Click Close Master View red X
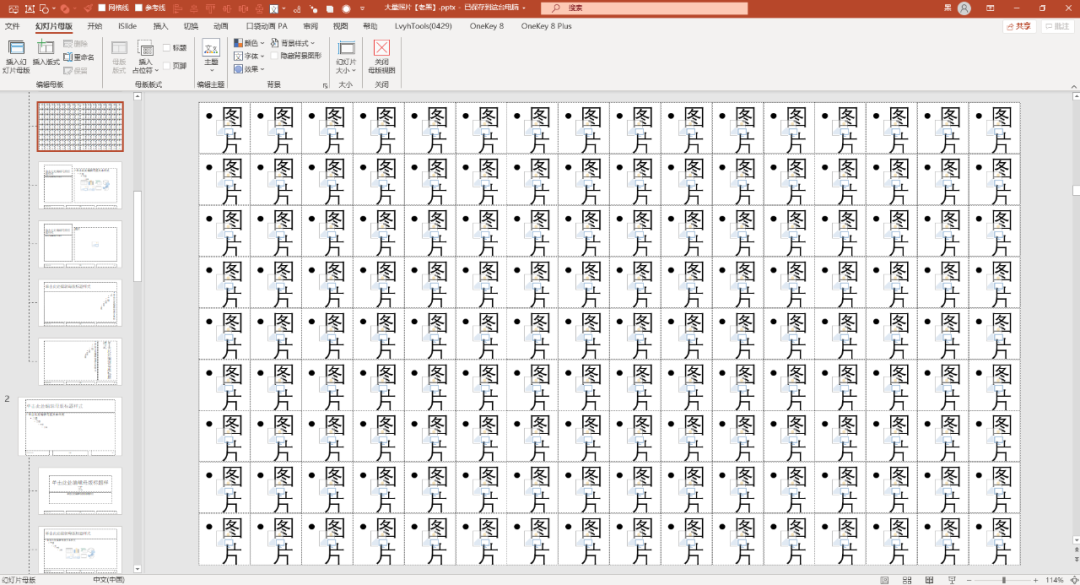This screenshot has width=1080, height=585. [x=382, y=48]
